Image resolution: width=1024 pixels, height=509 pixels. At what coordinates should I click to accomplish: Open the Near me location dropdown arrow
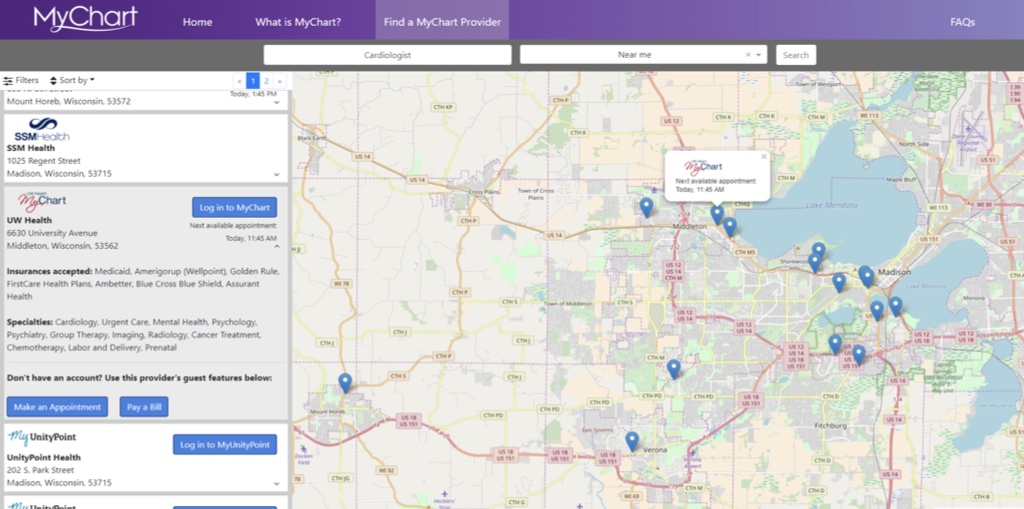pos(759,55)
